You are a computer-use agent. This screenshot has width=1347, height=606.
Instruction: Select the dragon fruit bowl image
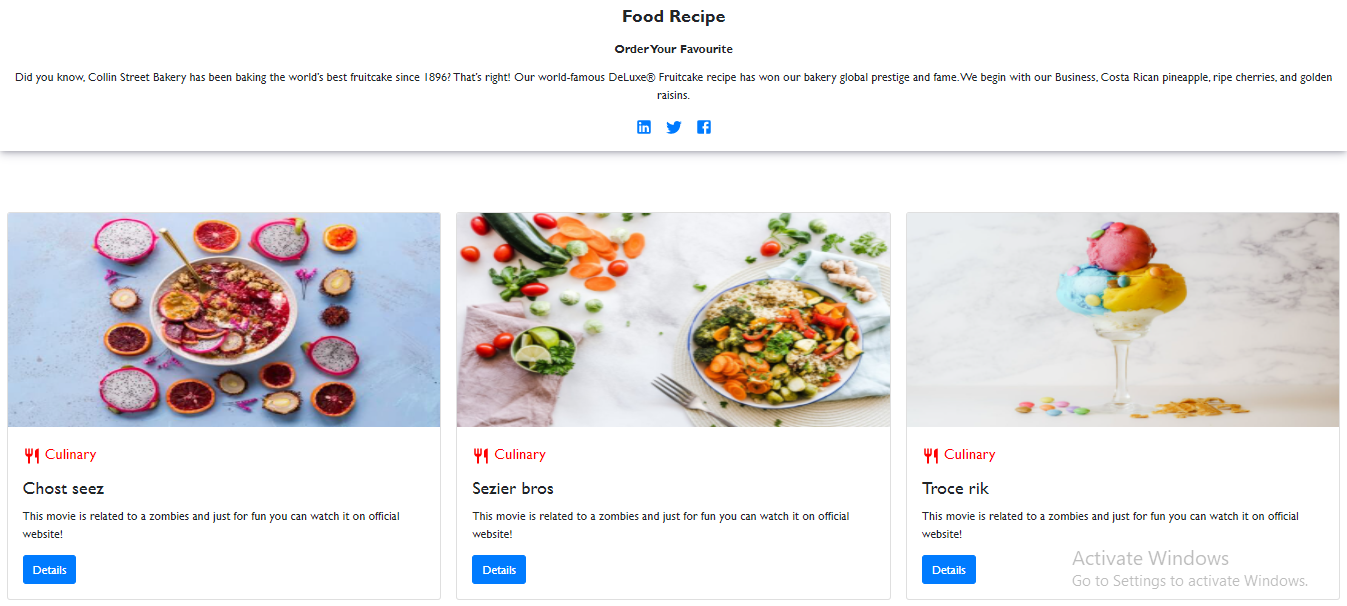click(224, 320)
